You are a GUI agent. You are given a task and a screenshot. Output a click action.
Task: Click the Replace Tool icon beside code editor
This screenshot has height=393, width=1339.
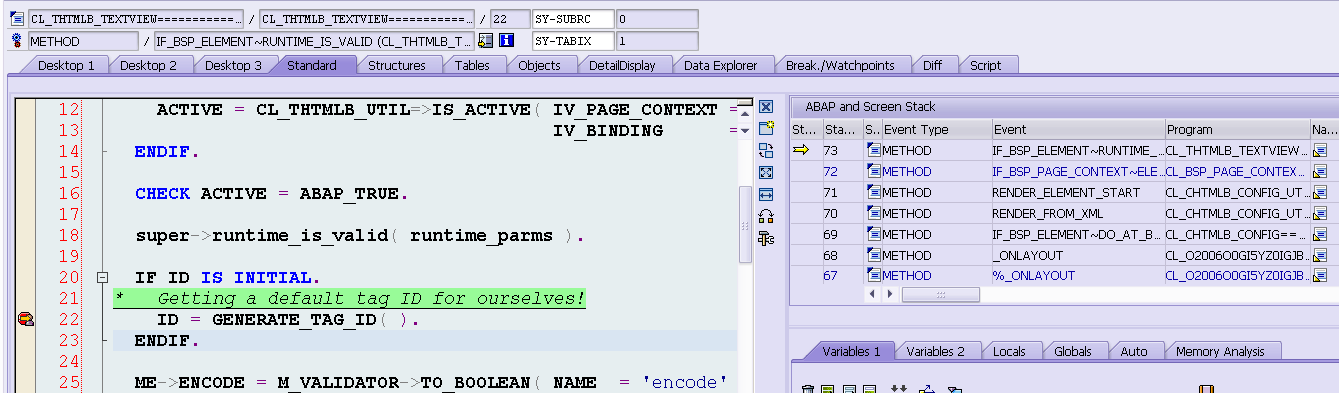(x=766, y=150)
